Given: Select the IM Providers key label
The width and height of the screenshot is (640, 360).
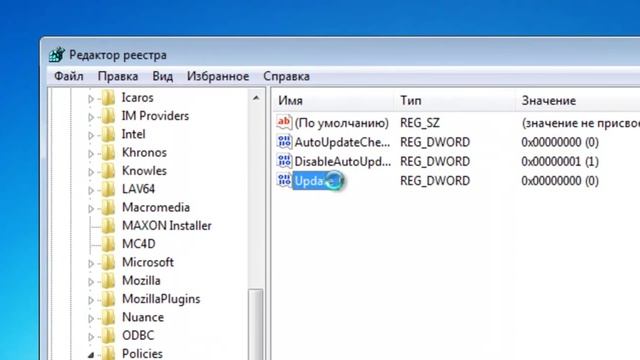Looking at the screenshot, I should 155,116.
